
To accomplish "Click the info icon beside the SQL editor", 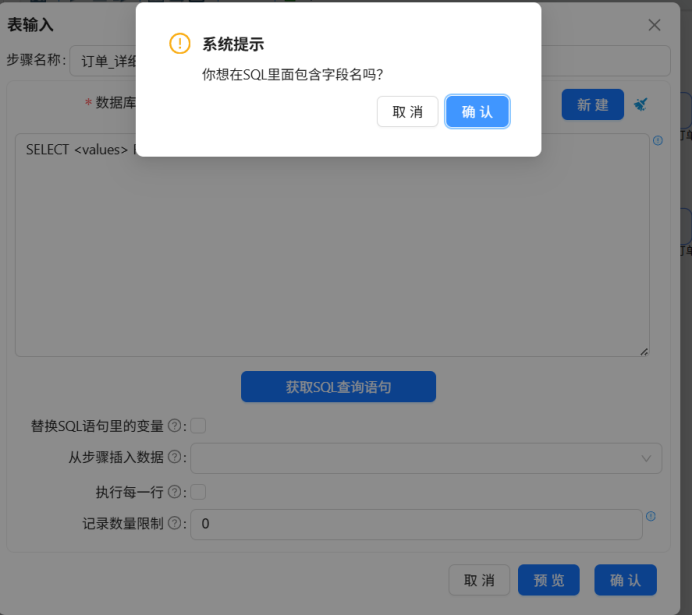I will point(658,141).
